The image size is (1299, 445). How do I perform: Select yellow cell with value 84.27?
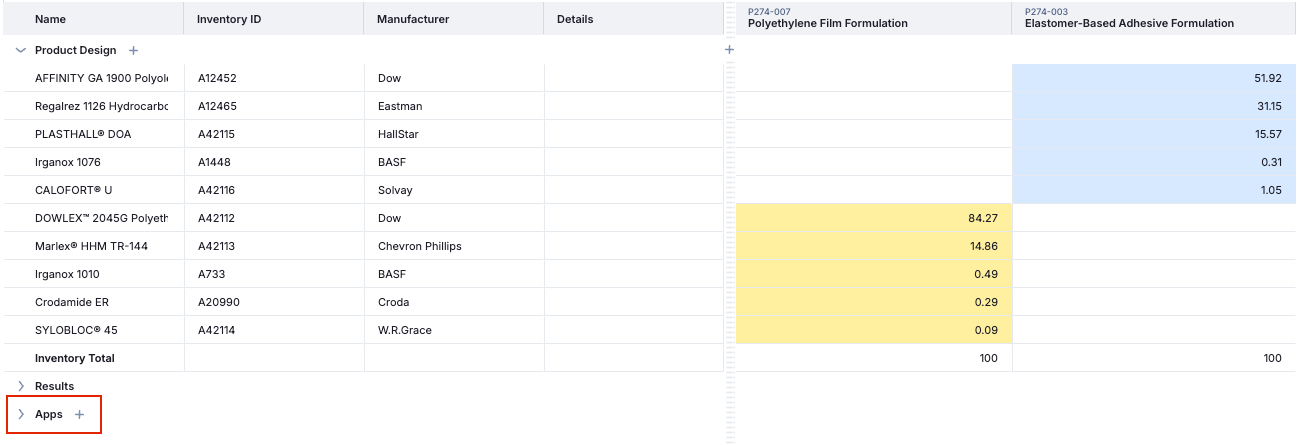click(x=873, y=218)
